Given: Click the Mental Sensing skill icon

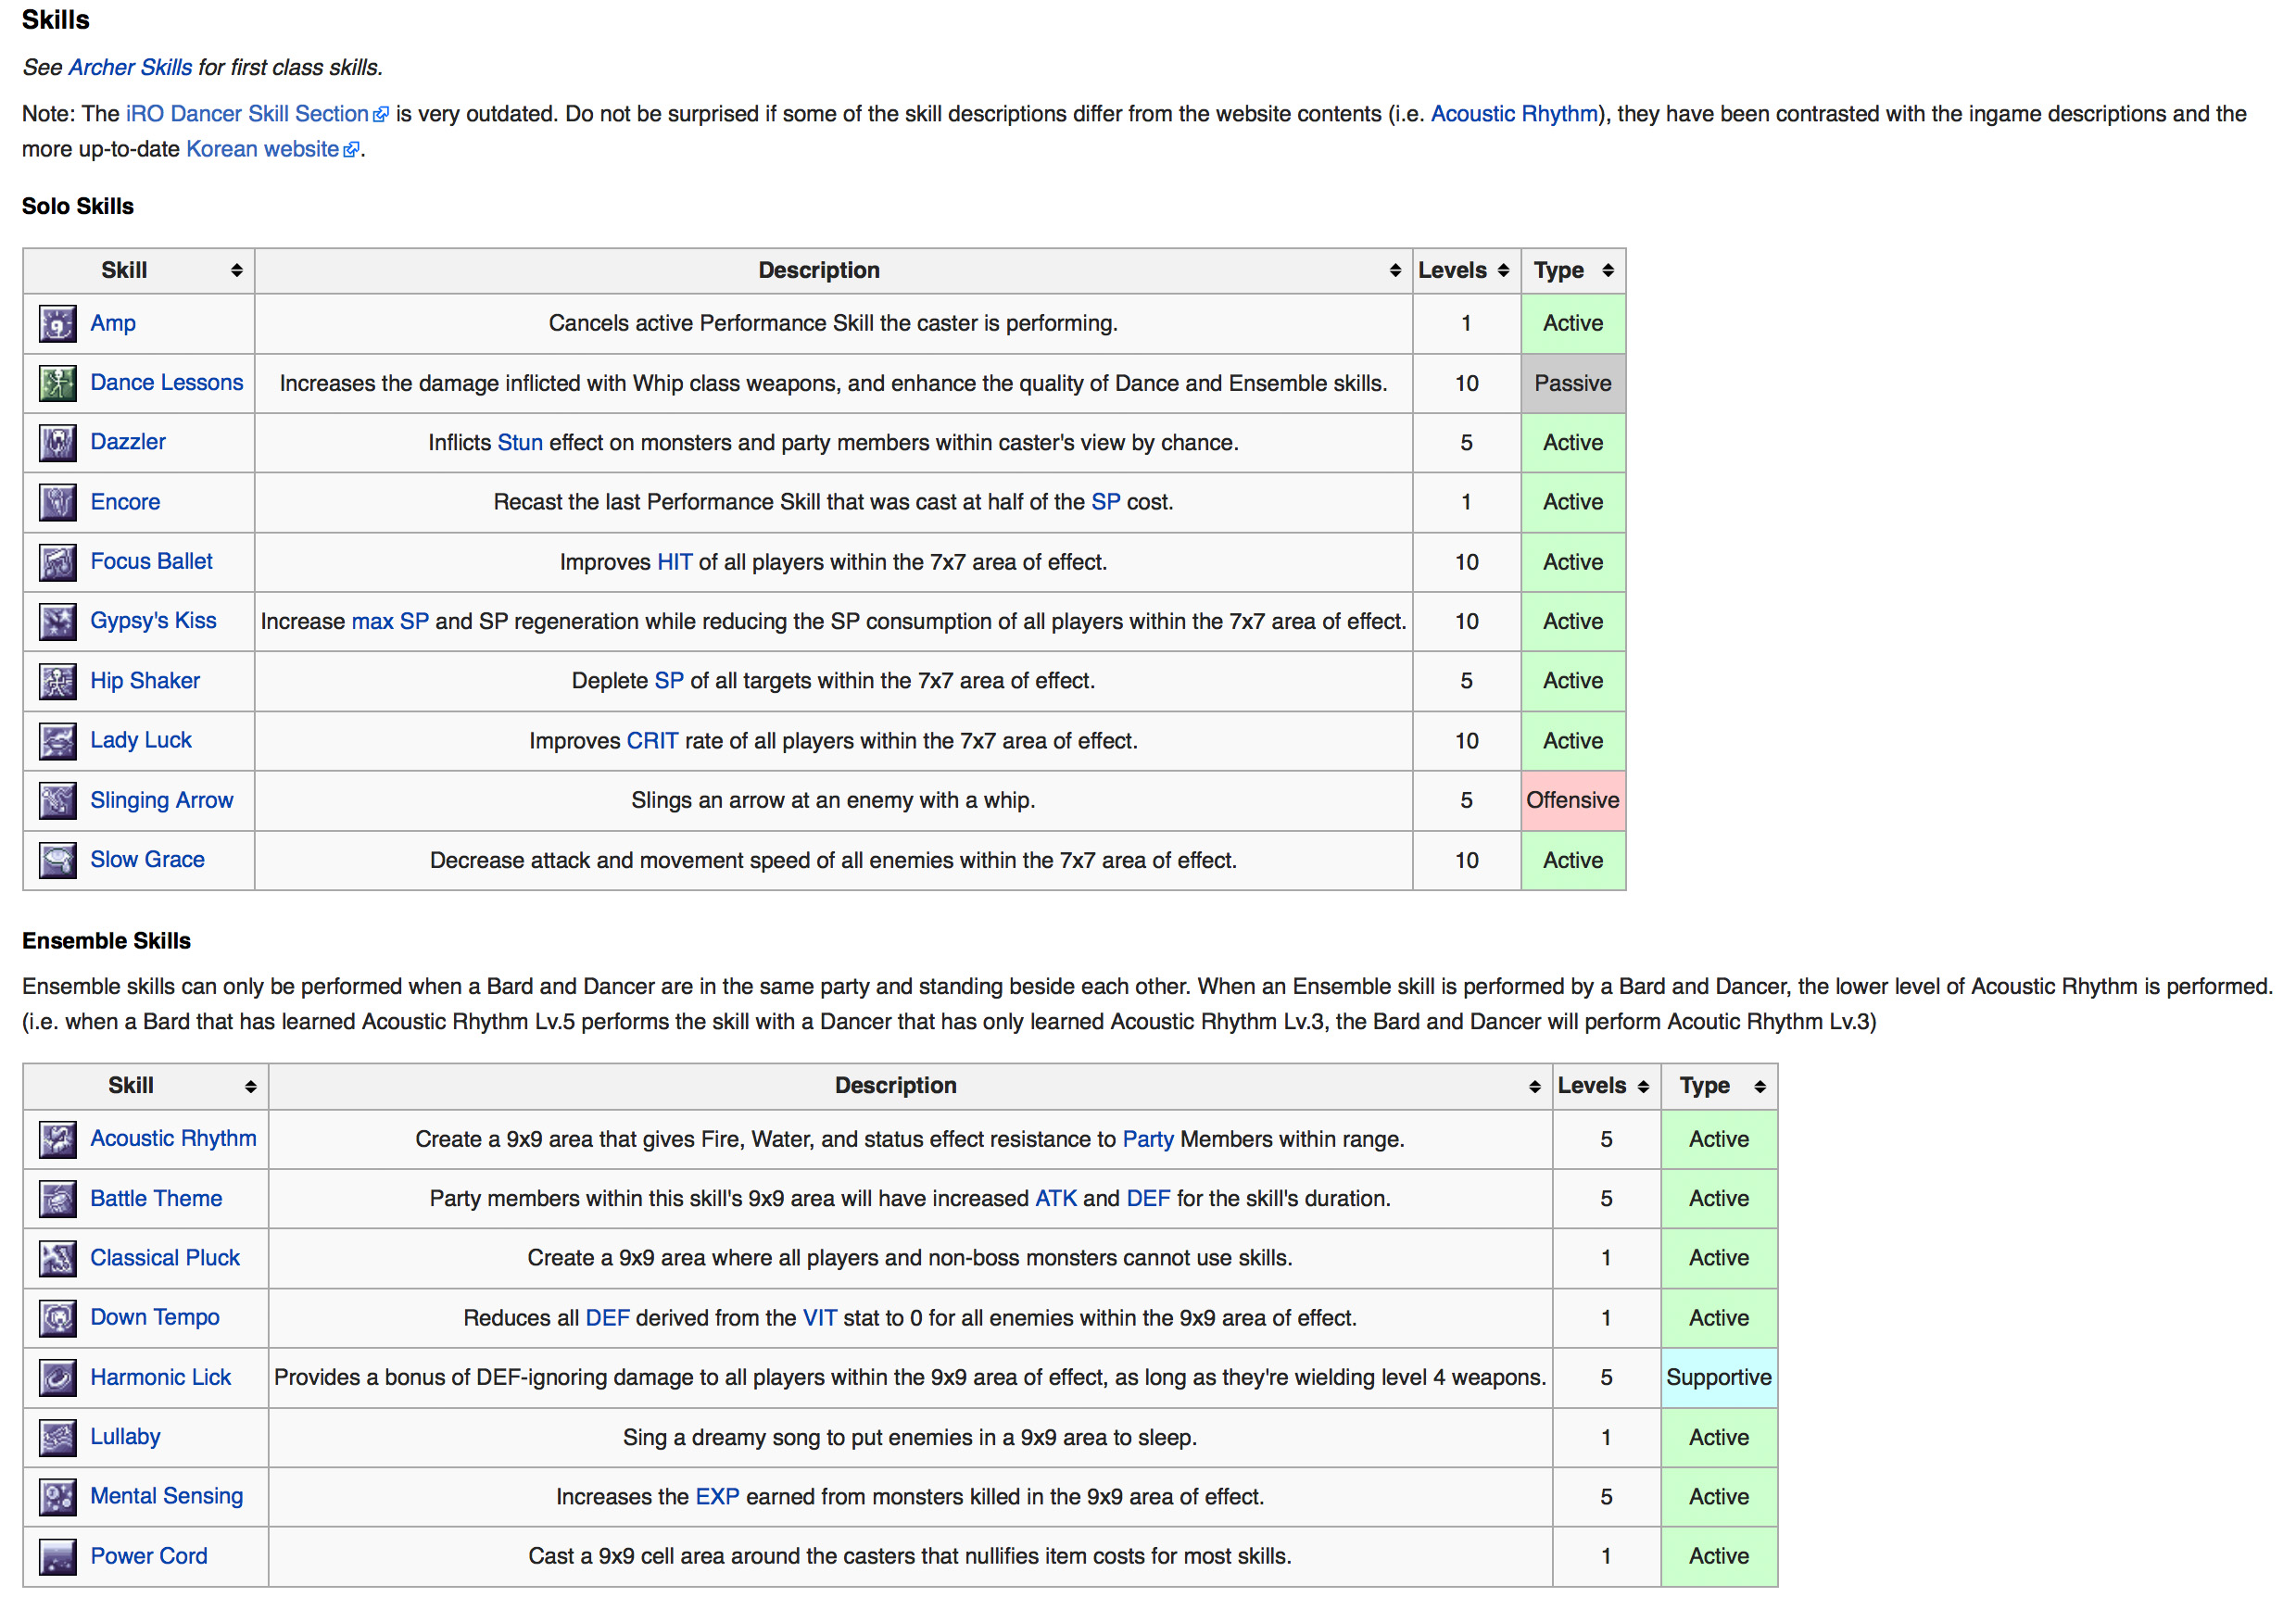Looking at the screenshot, I should point(57,1498).
